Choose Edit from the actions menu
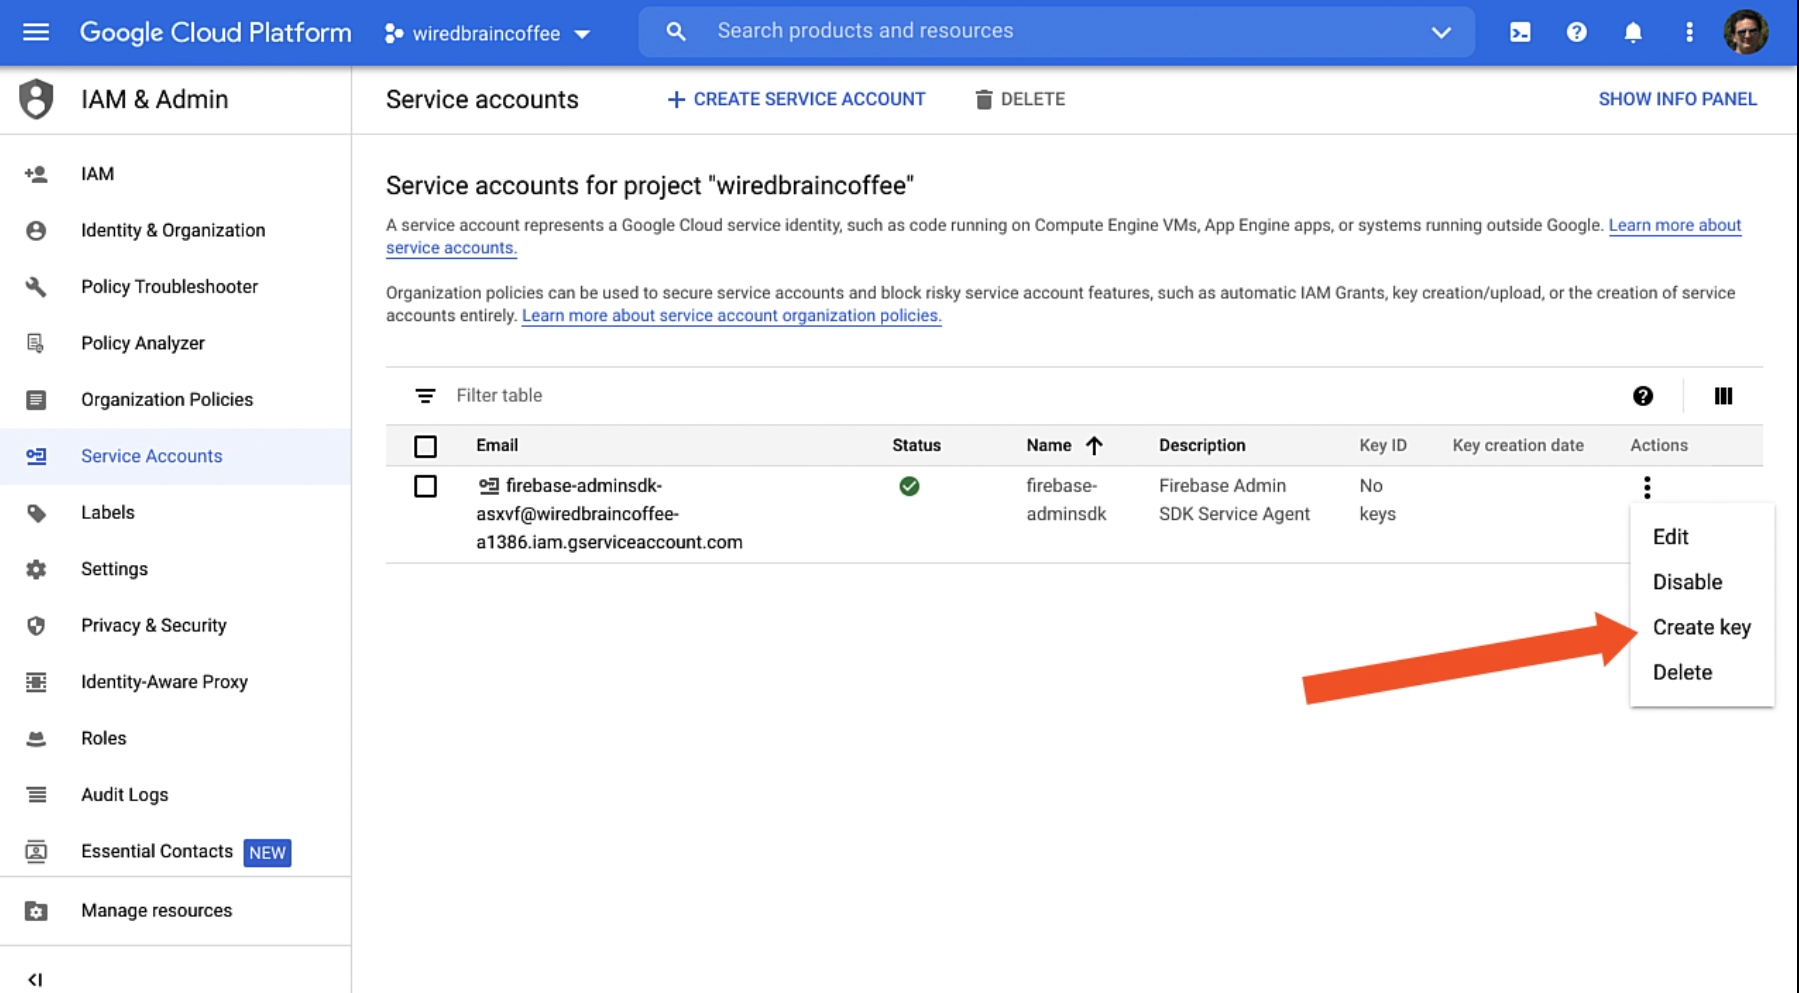The height and width of the screenshot is (993, 1799). pyautogui.click(x=1702, y=537)
